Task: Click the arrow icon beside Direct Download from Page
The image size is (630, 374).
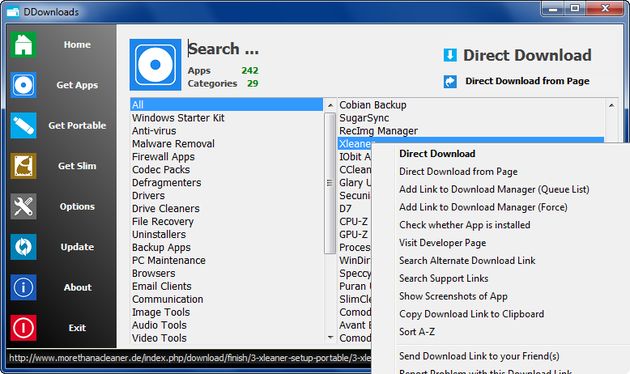Action: [x=450, y=81]
